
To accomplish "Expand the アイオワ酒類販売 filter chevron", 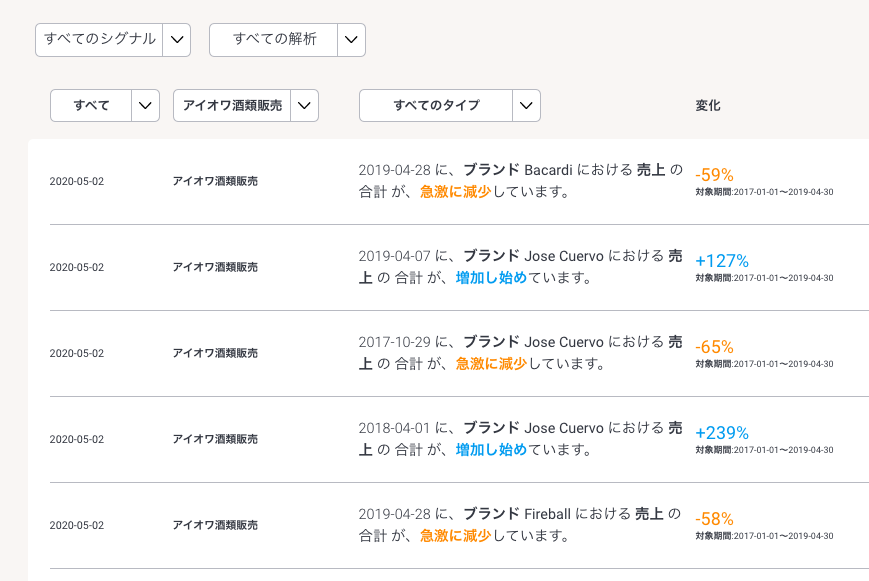I will coord(304,106).
